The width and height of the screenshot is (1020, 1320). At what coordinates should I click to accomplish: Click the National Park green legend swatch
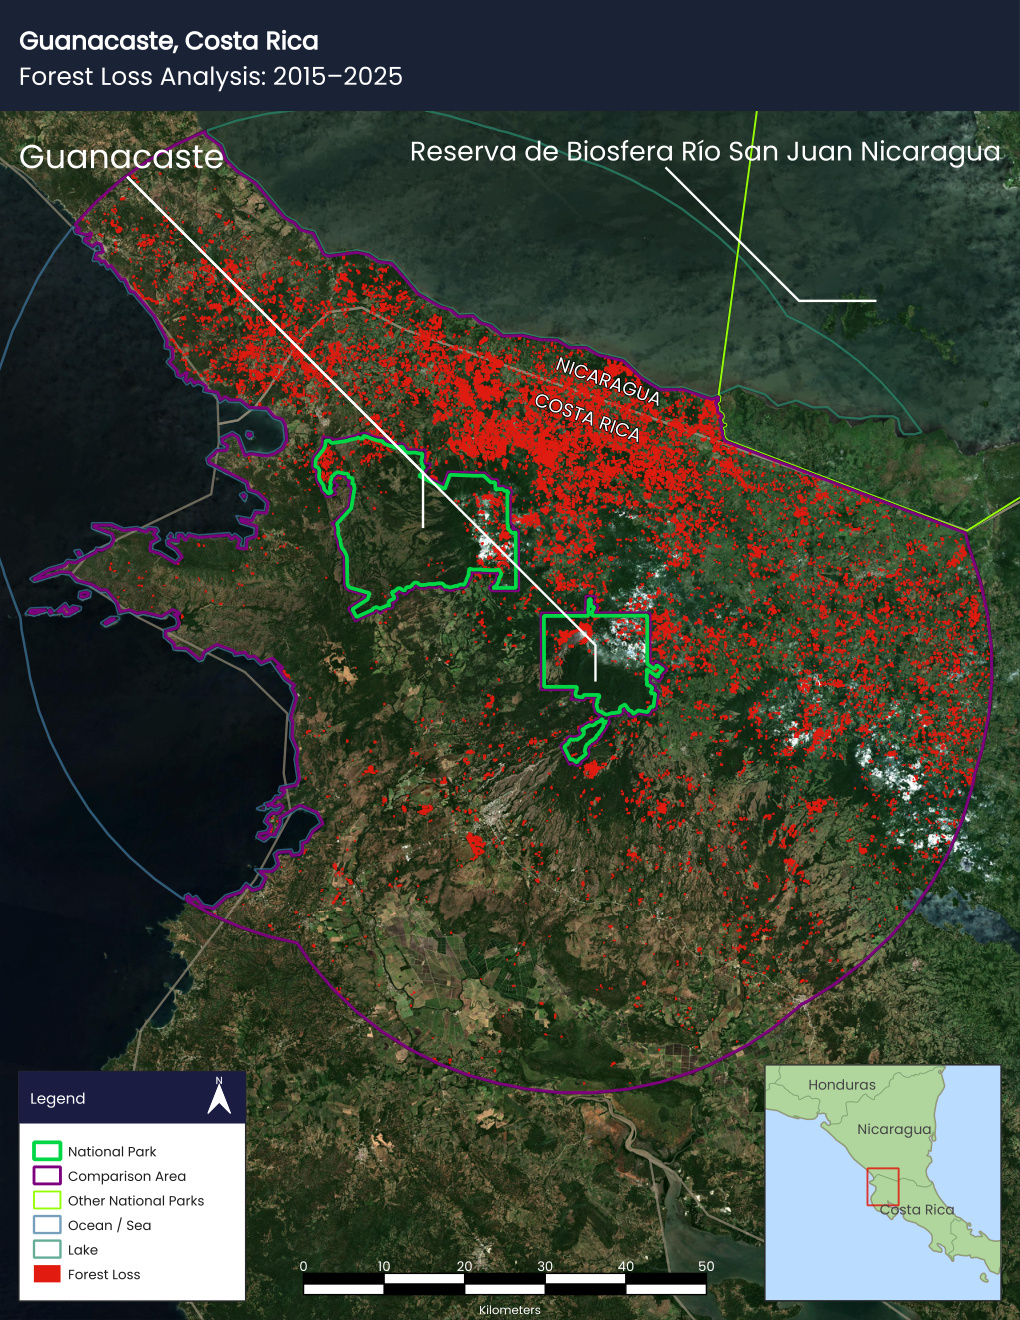point(47,1151)
